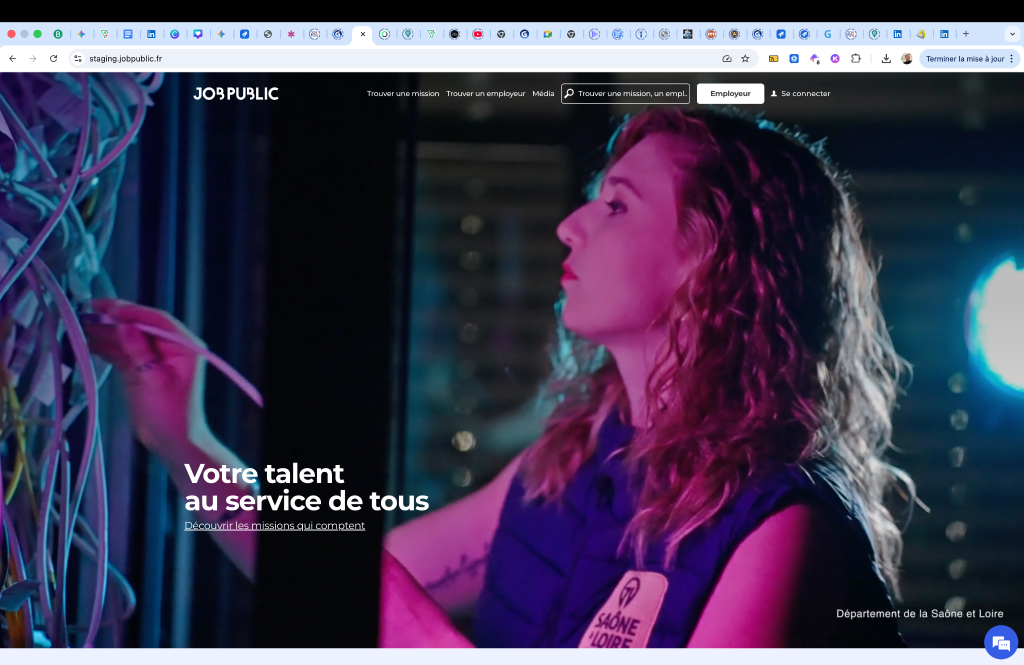Click the Employeur button
Screen dimensions: 1024x665
click(x=730, y=93)
